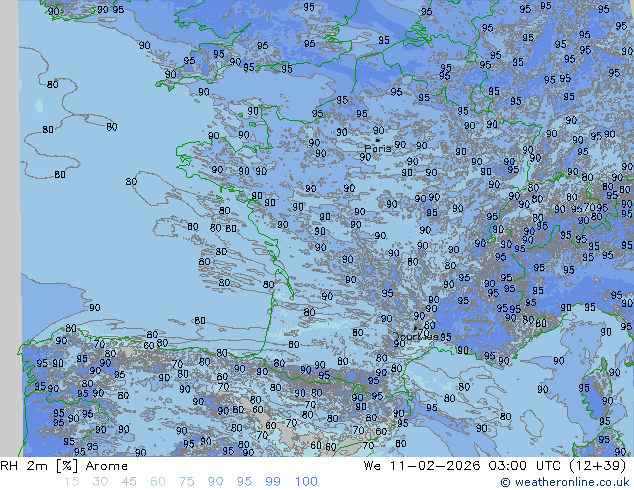Click the 'RH 2m [%] Arome' title text
This screenshot has width=634, height=490.
[x=64, y=466]
